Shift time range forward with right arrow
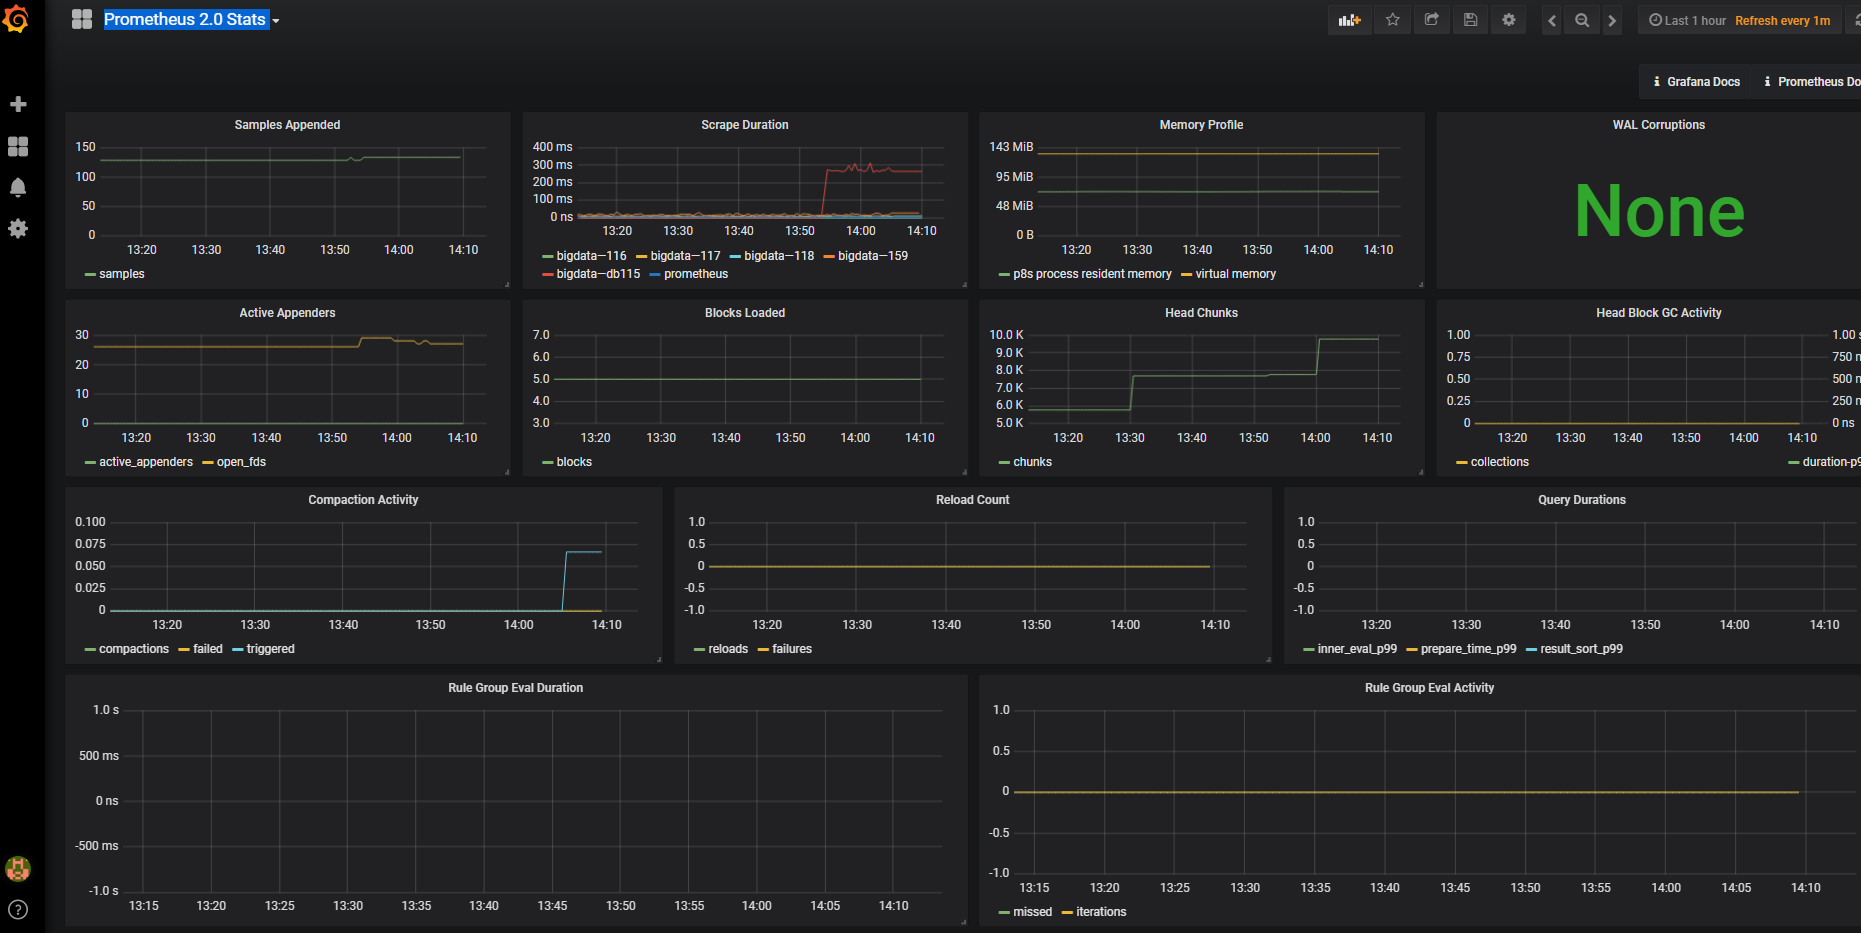This screenshot has width=1861, height=933. 1612,20
